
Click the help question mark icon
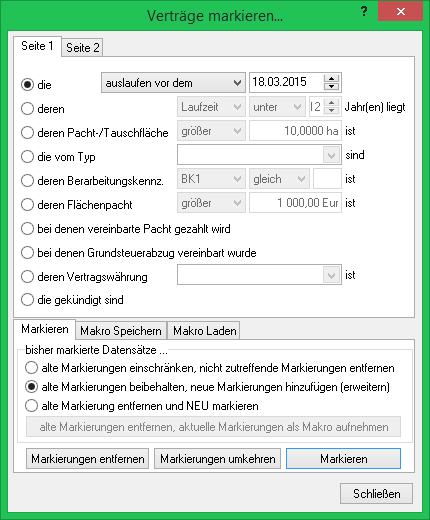point(364,12)
